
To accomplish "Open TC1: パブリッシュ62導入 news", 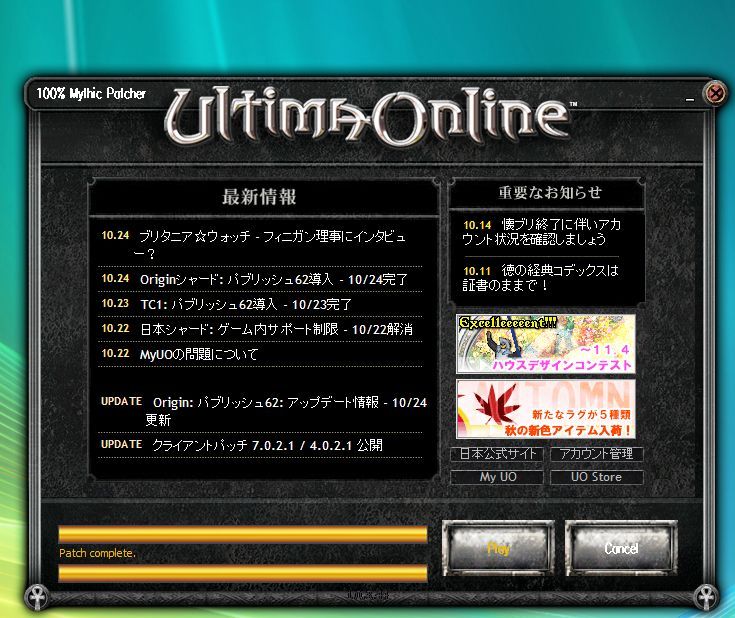I will [x=246, y=304].
